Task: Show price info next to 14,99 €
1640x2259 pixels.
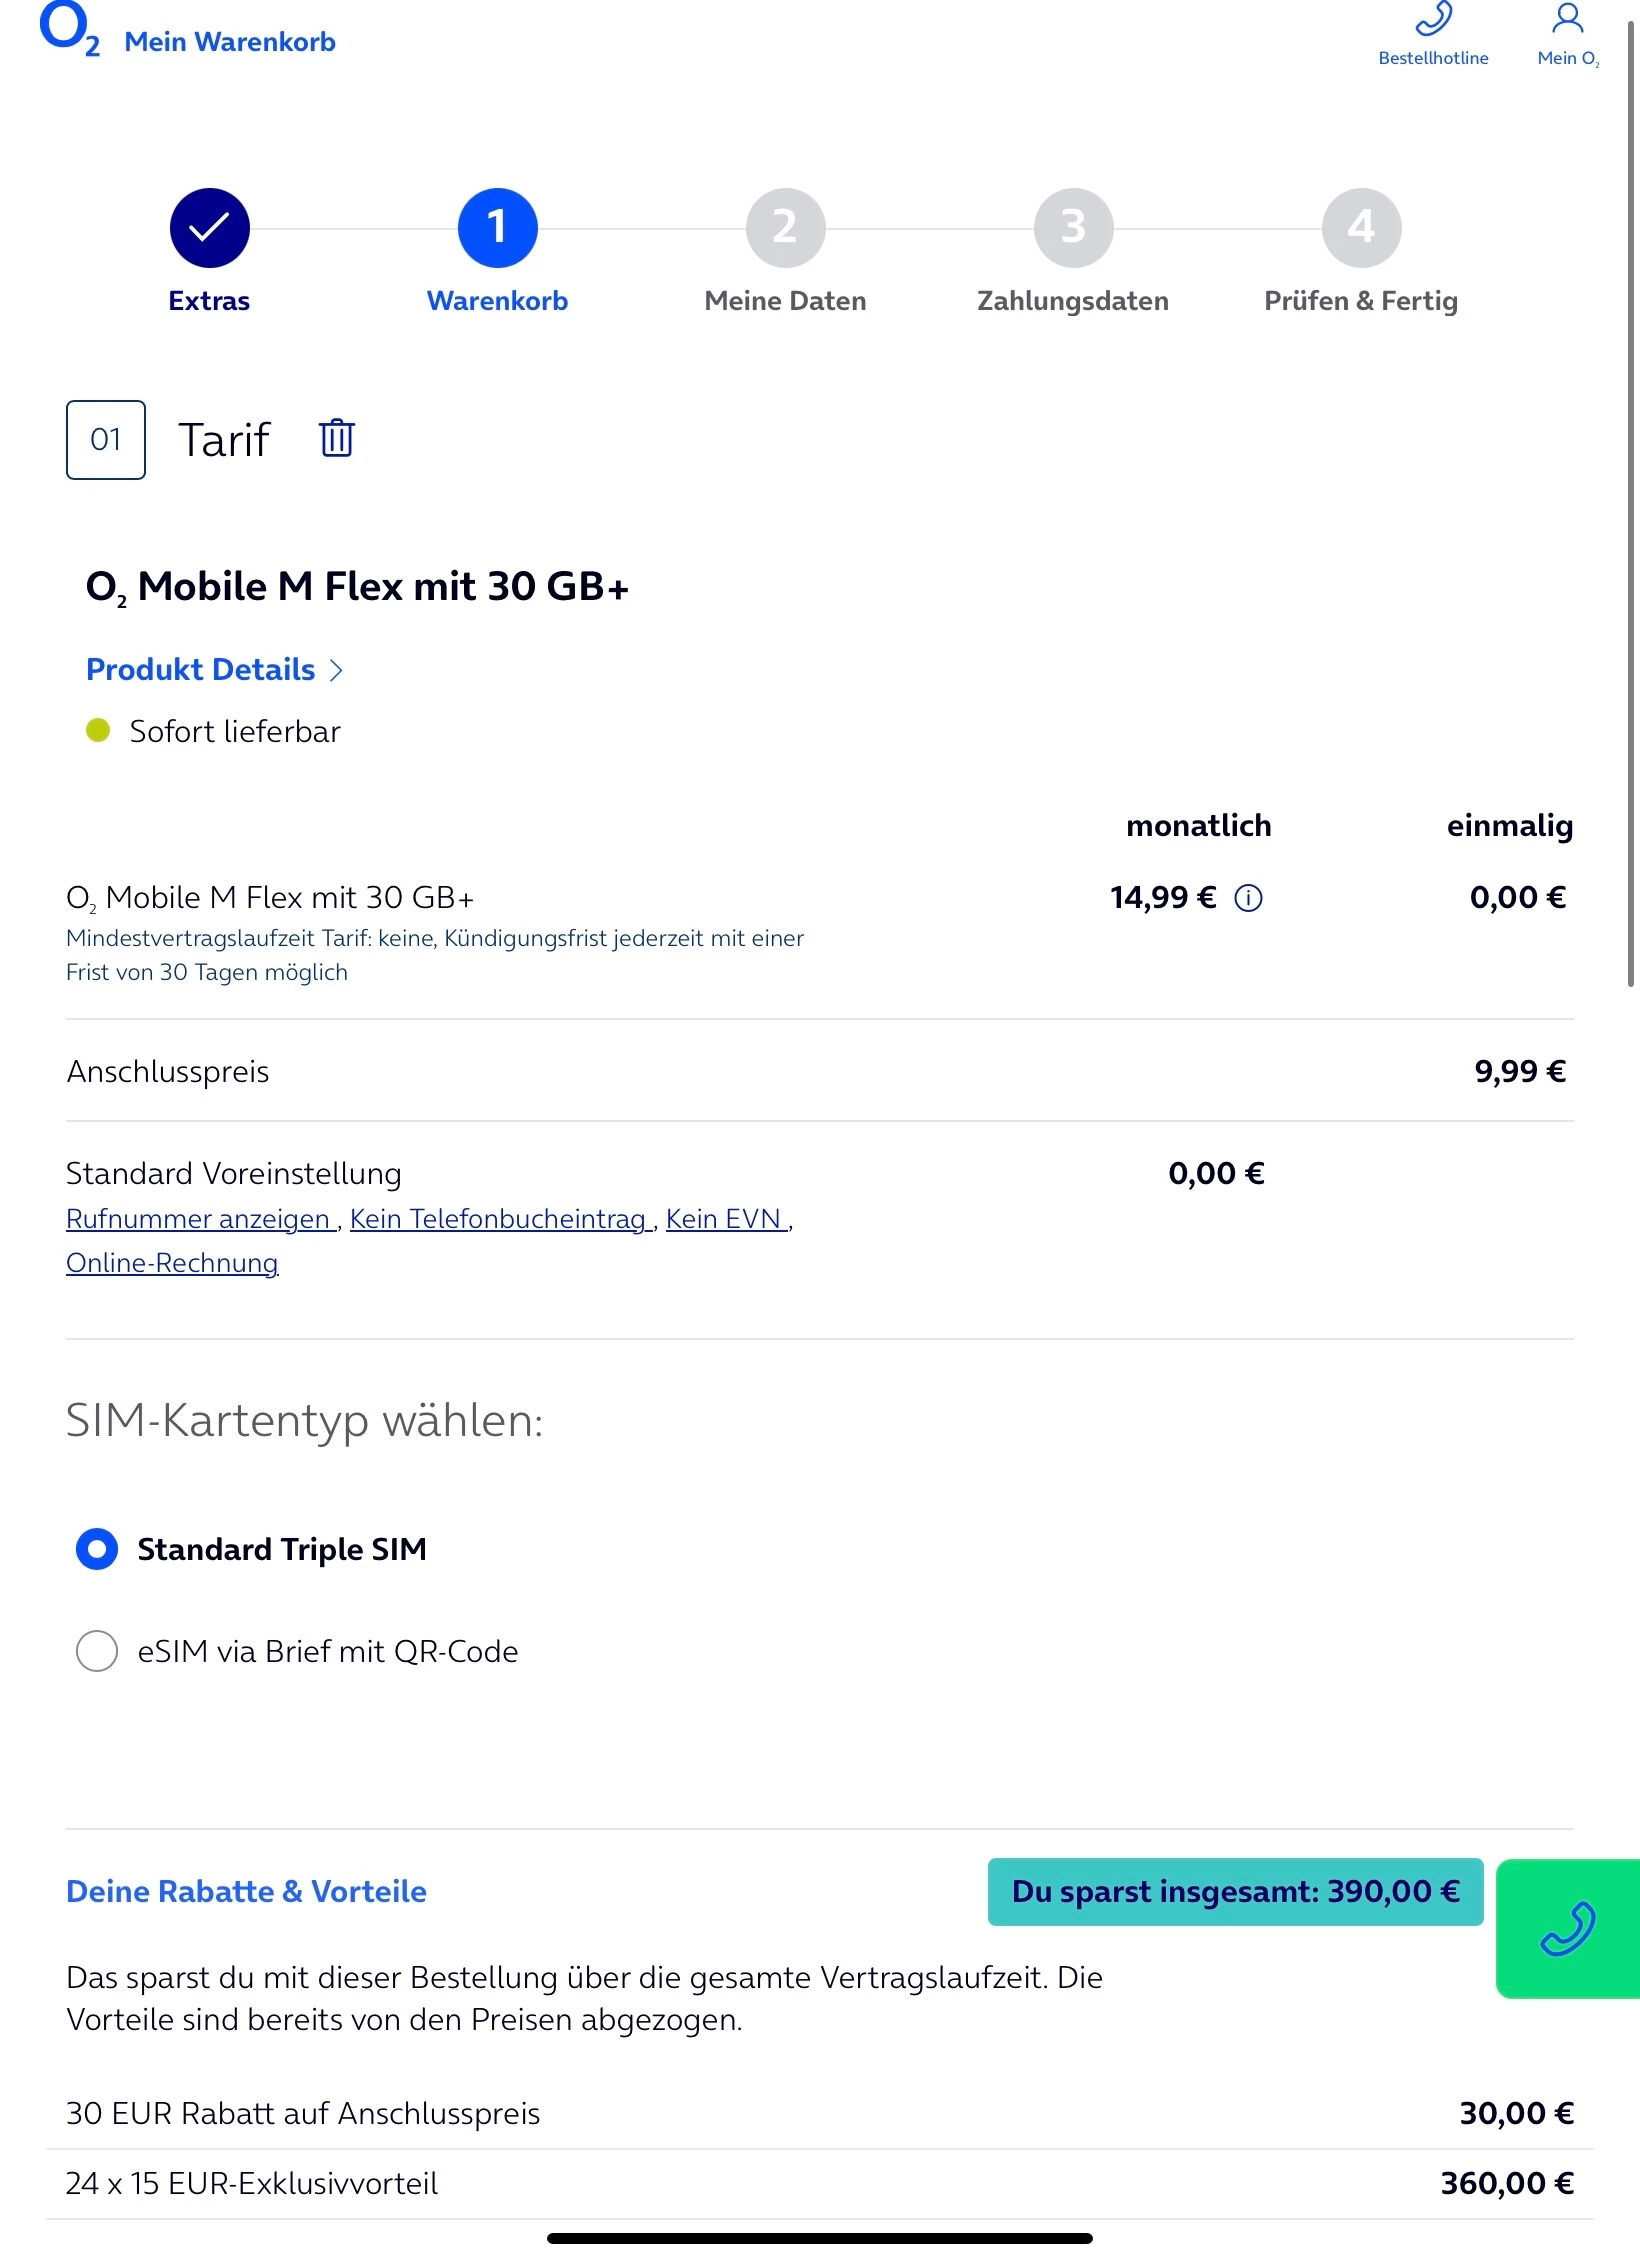Action: click(1248, 898)
